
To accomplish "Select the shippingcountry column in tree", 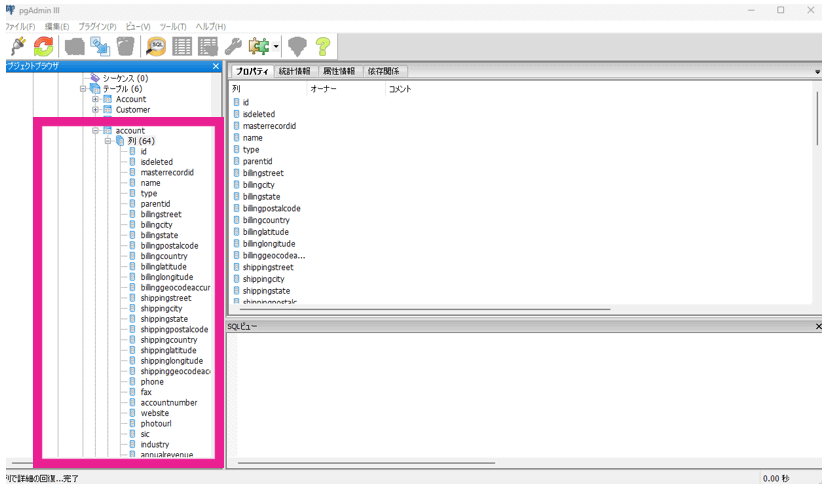I will [x=169, y=340].
